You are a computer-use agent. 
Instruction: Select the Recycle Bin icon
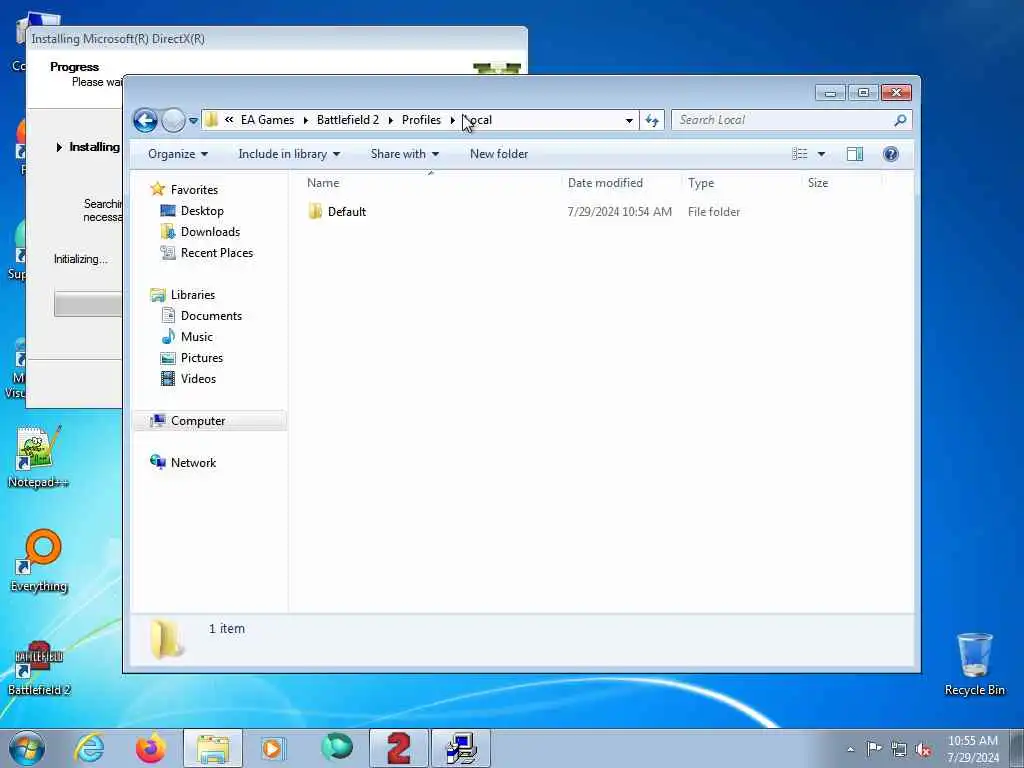pyautogui.click(x=974, y=664)
